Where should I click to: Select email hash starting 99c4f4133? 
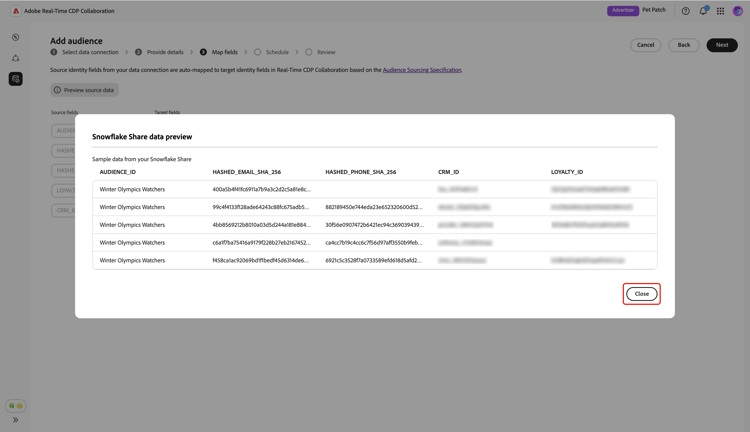pyautogui.click(x=261, y=207)
